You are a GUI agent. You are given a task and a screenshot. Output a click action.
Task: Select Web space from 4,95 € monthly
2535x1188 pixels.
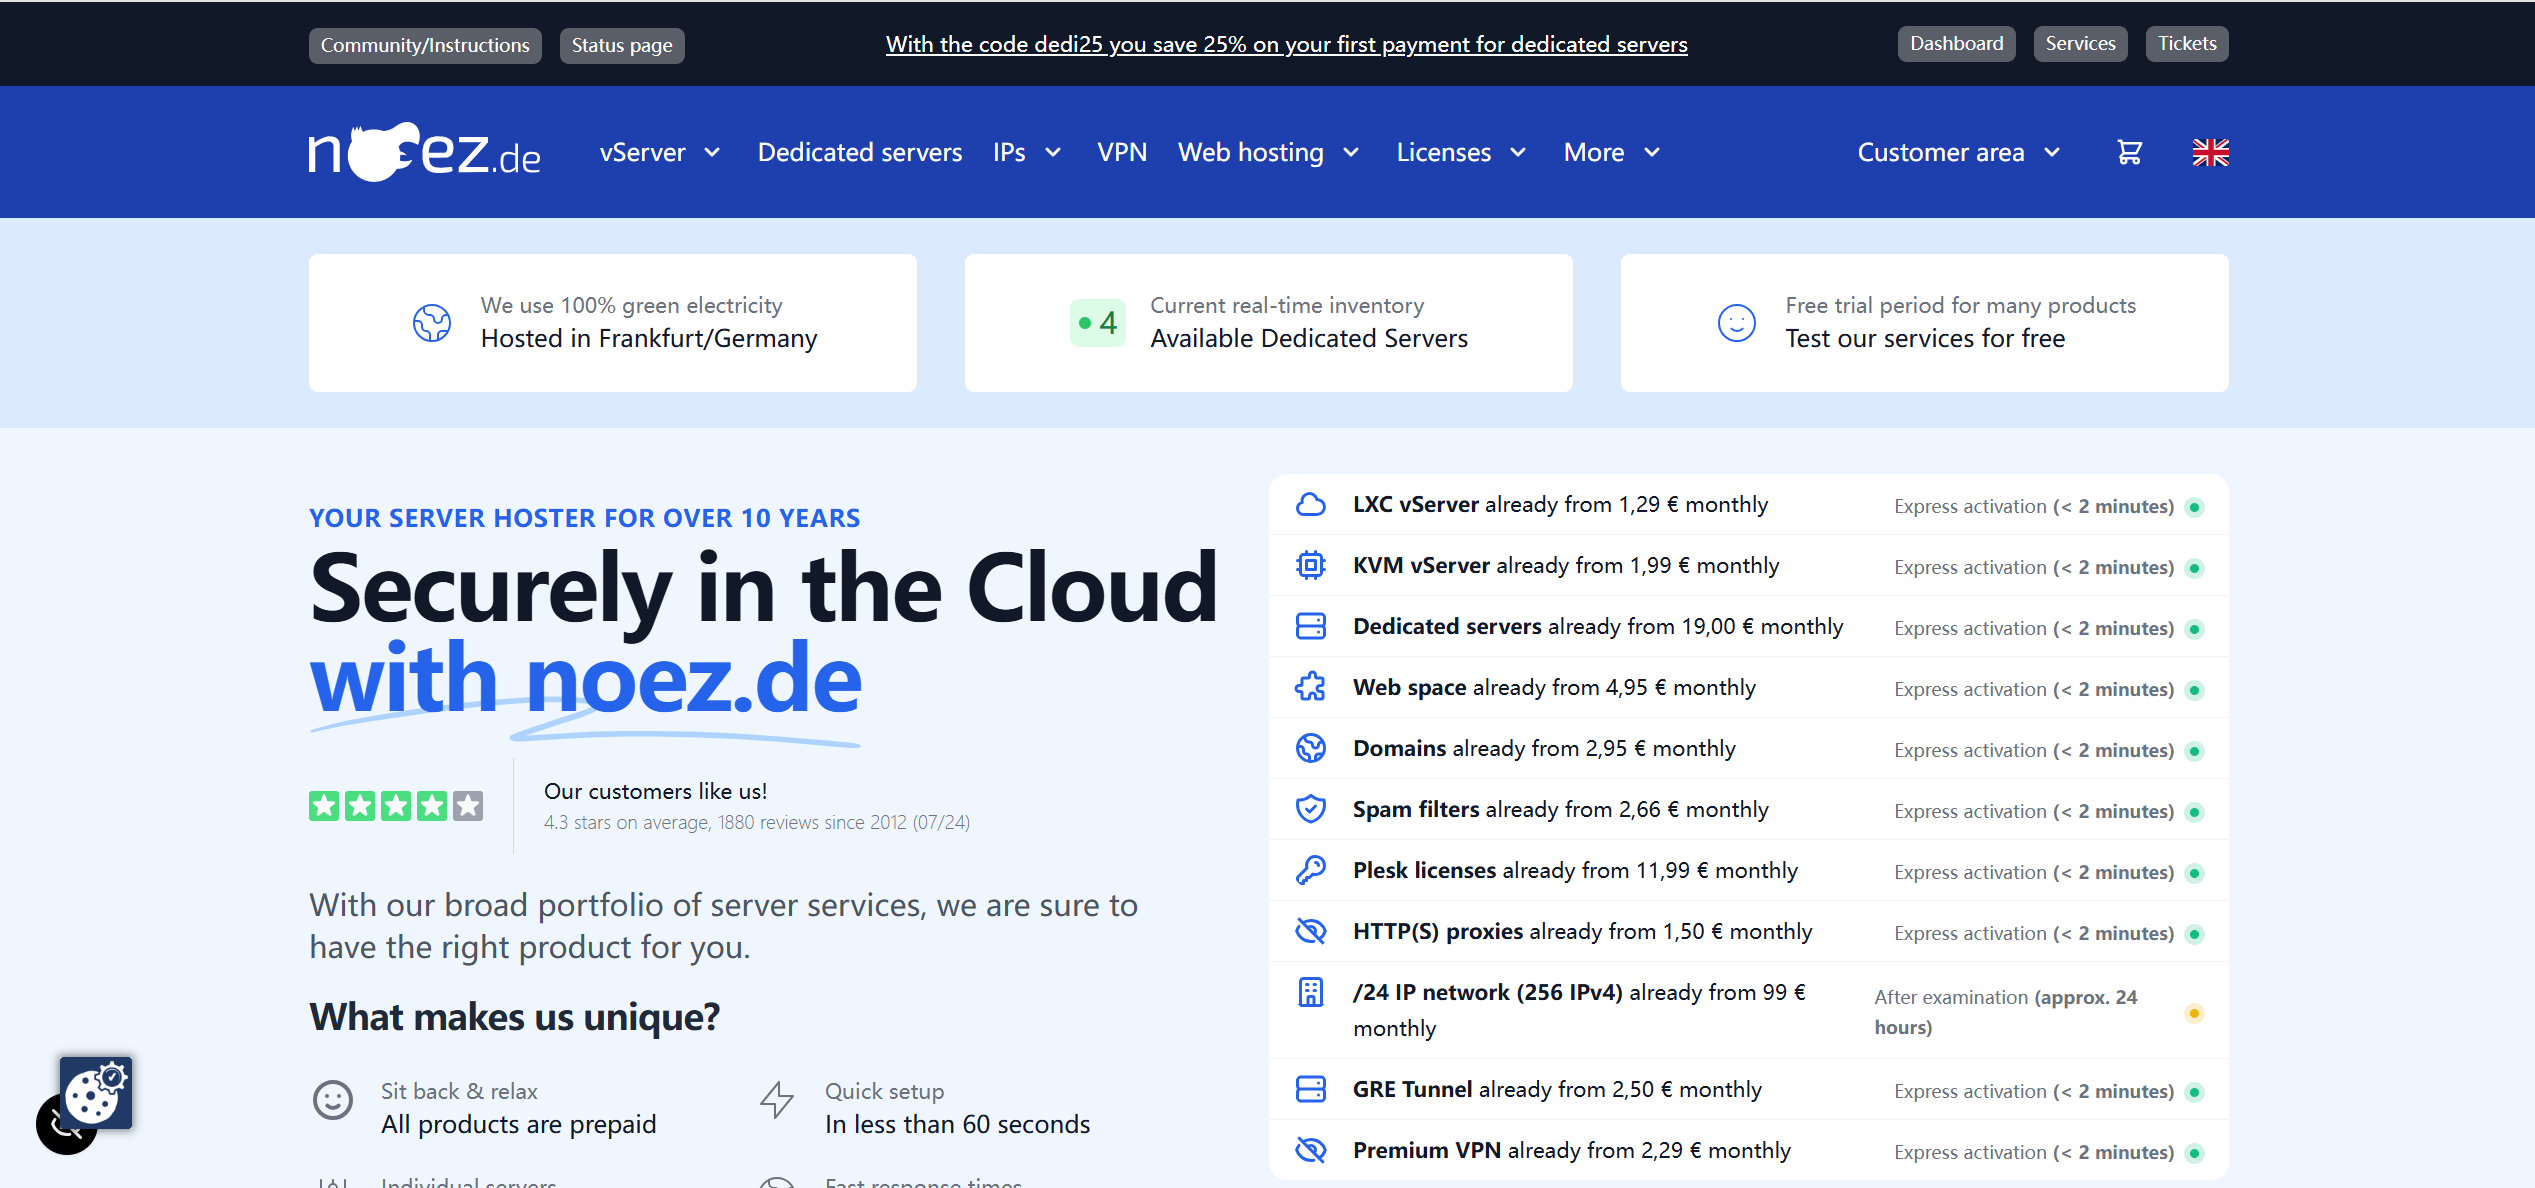click(x=1749, y=688)
